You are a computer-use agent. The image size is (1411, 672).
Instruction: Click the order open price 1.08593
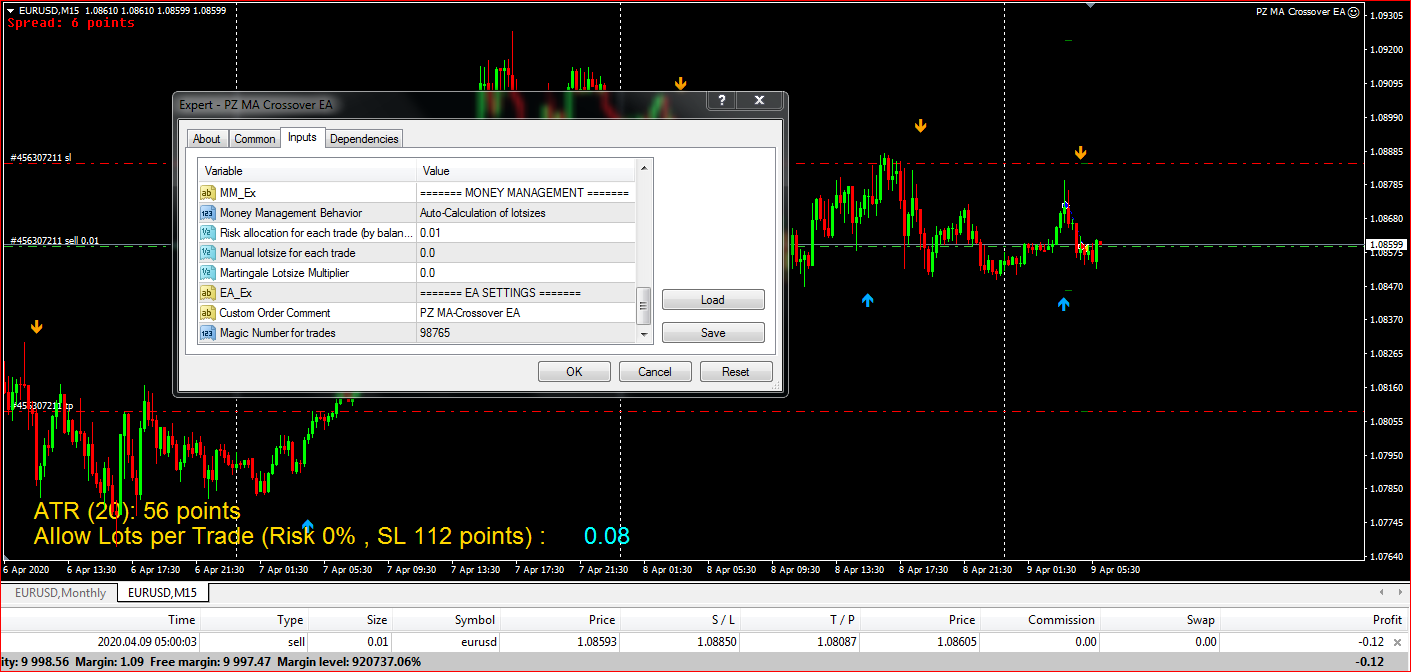[x=595, y=642]
